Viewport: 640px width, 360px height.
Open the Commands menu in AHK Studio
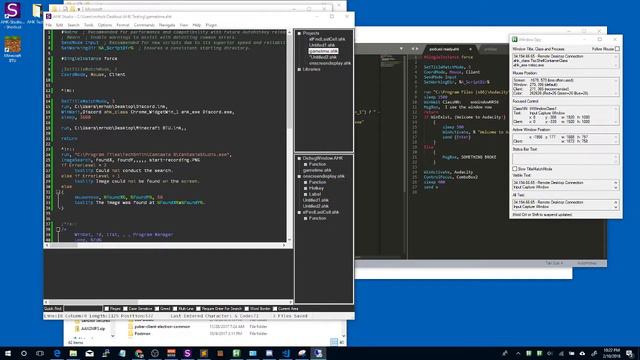[144, 25]
